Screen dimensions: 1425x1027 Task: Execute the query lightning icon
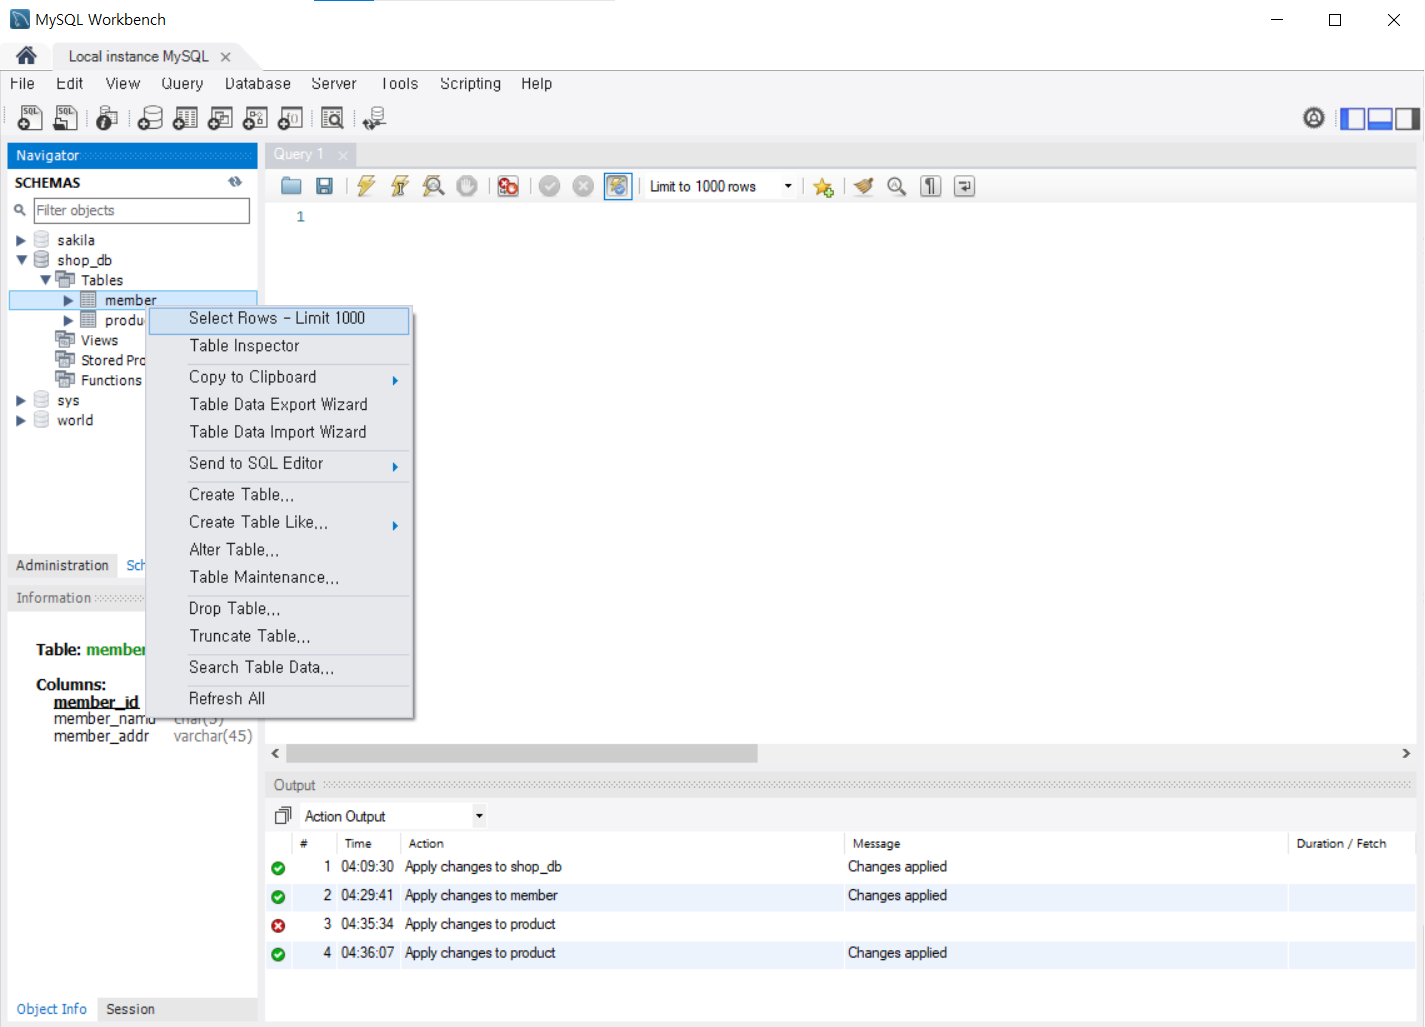coord(366,186)
